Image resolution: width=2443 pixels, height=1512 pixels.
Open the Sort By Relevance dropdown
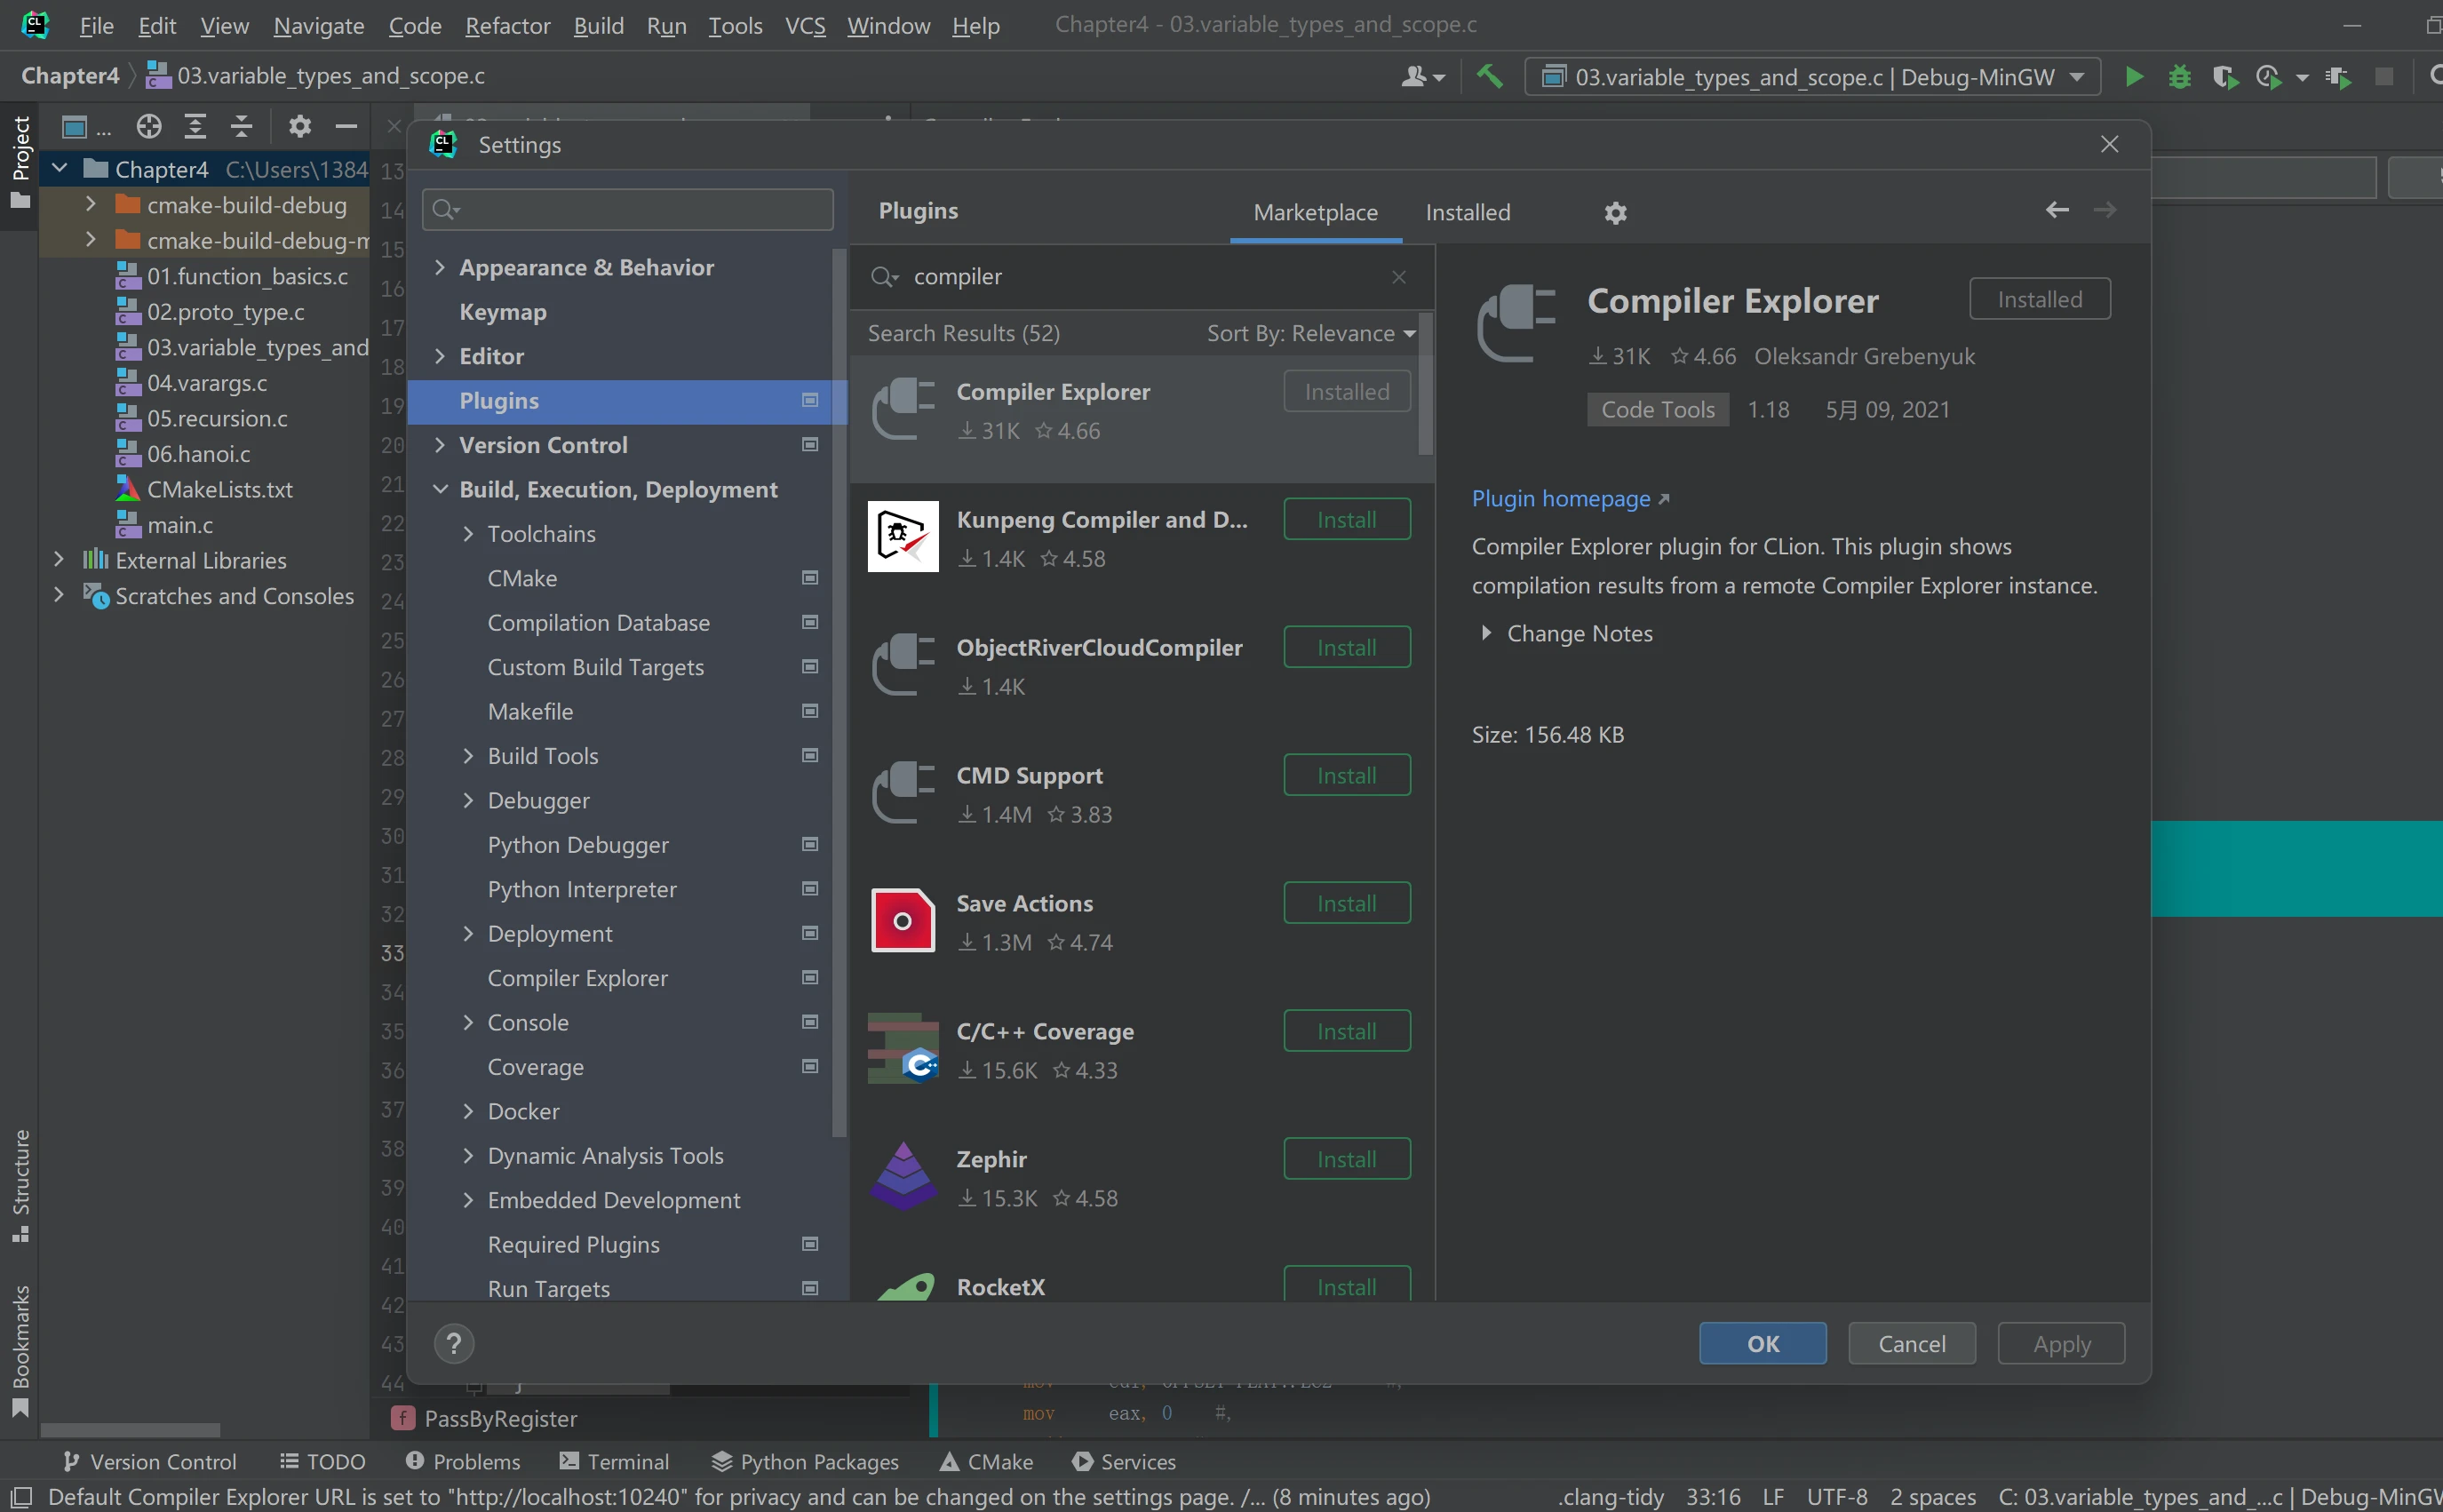1310,333
